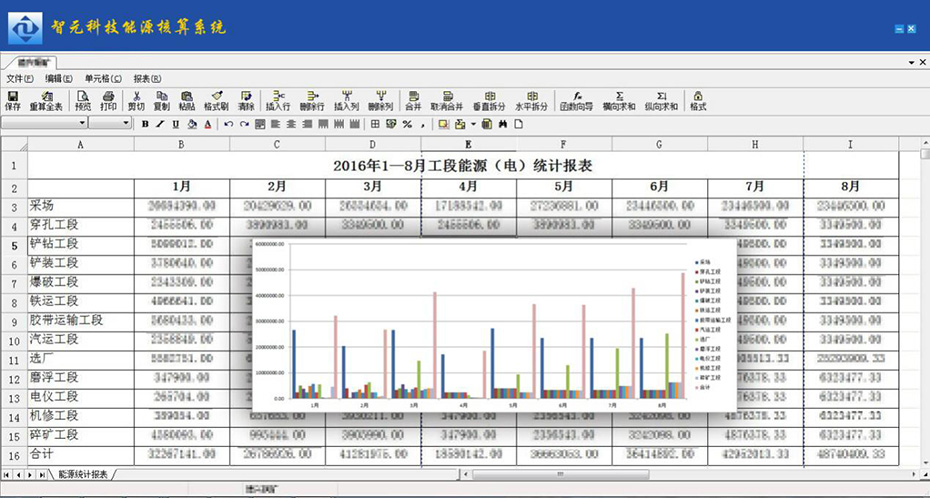930x498 pixels.
Task: Toggle bold formatting
Action: [x=145, y=124]
